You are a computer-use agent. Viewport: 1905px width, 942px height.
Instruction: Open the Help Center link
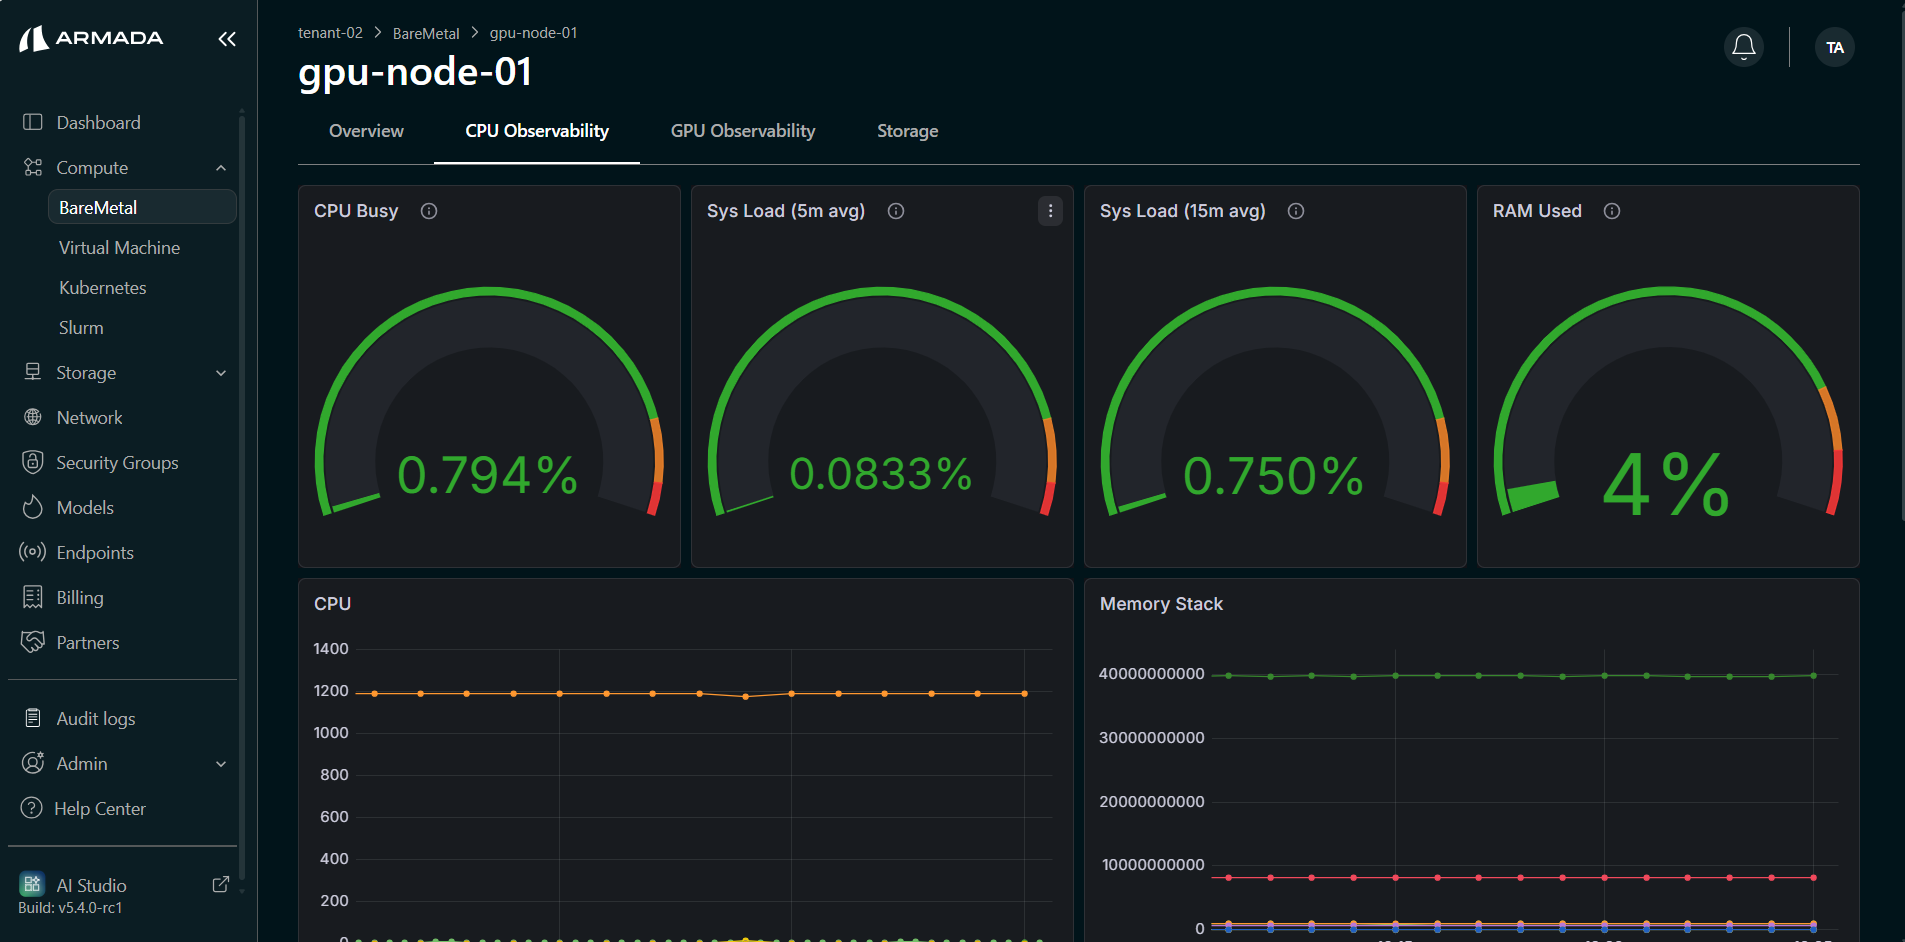[x=100, y=808]
